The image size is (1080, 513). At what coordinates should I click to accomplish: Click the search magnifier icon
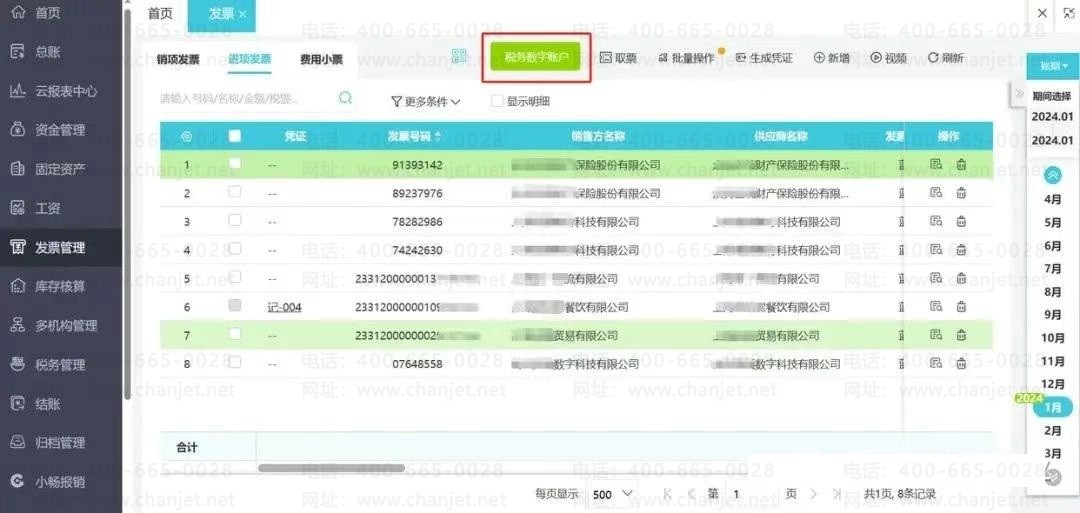coord(346,98)
